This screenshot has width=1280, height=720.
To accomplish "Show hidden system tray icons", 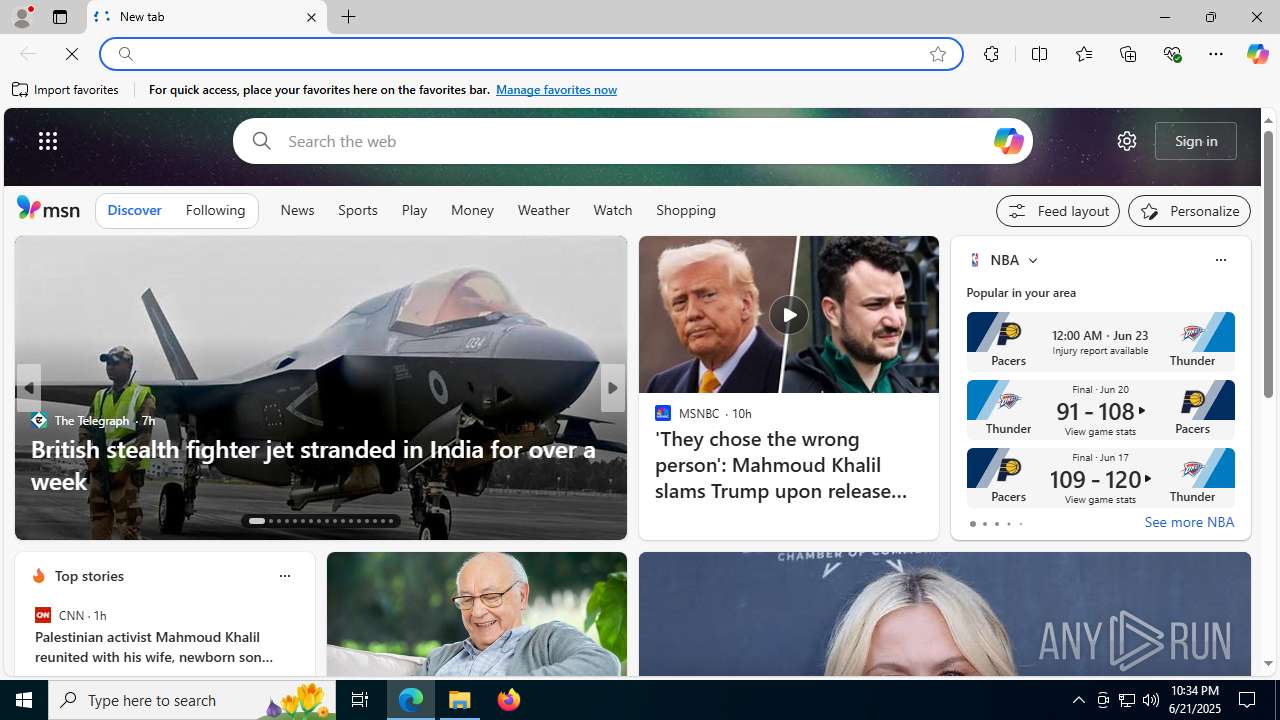I will (1078, 700).
